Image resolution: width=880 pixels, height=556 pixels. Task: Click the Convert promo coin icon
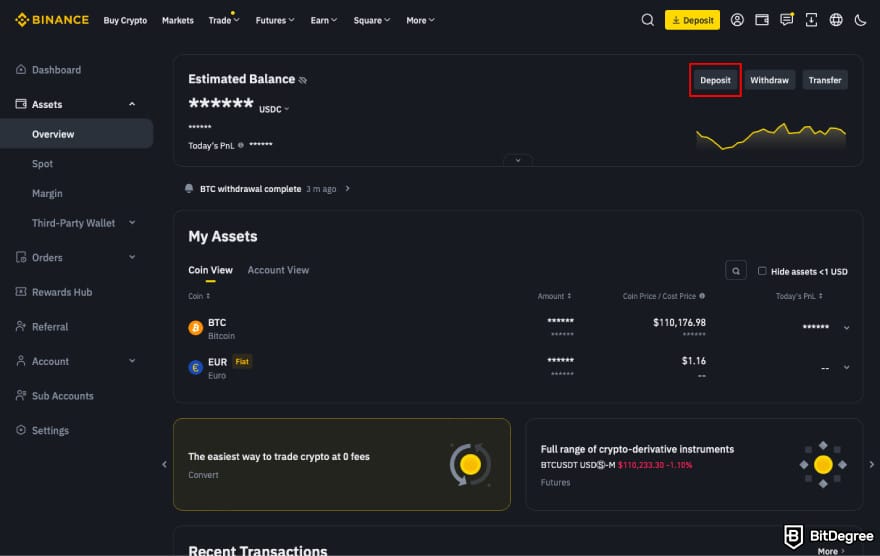click(x=470, y=465)
